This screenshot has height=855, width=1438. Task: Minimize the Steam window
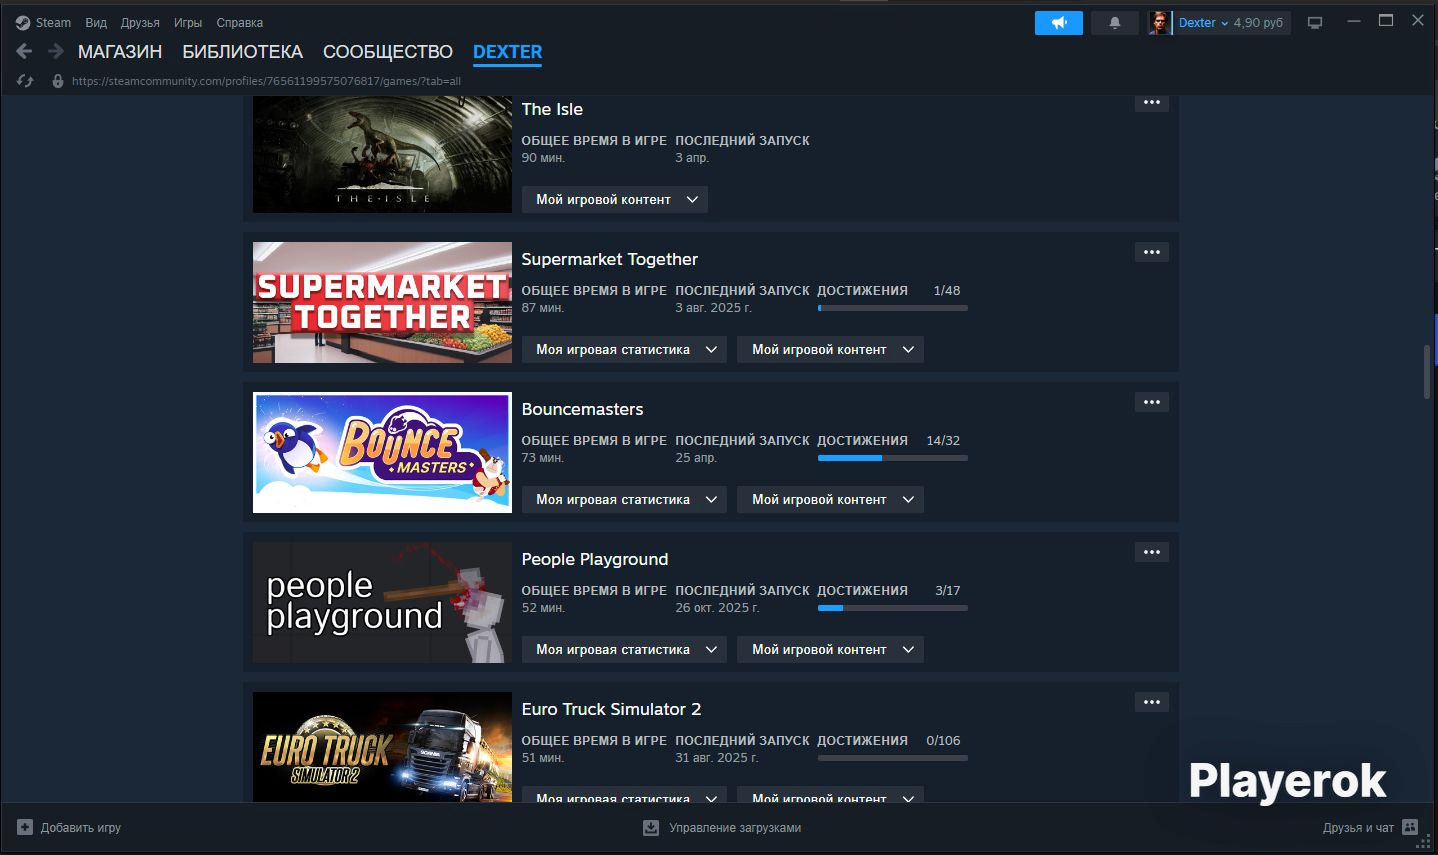1354,21
